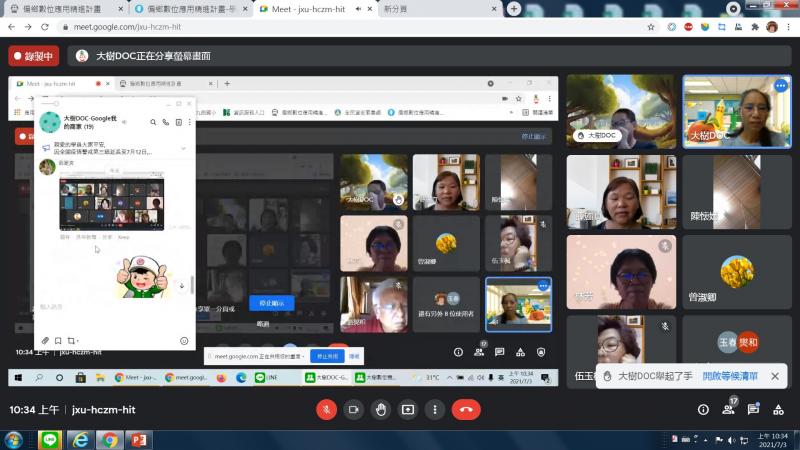
Task: Show the participants list with 17 badge
Action: pos(729,409)
